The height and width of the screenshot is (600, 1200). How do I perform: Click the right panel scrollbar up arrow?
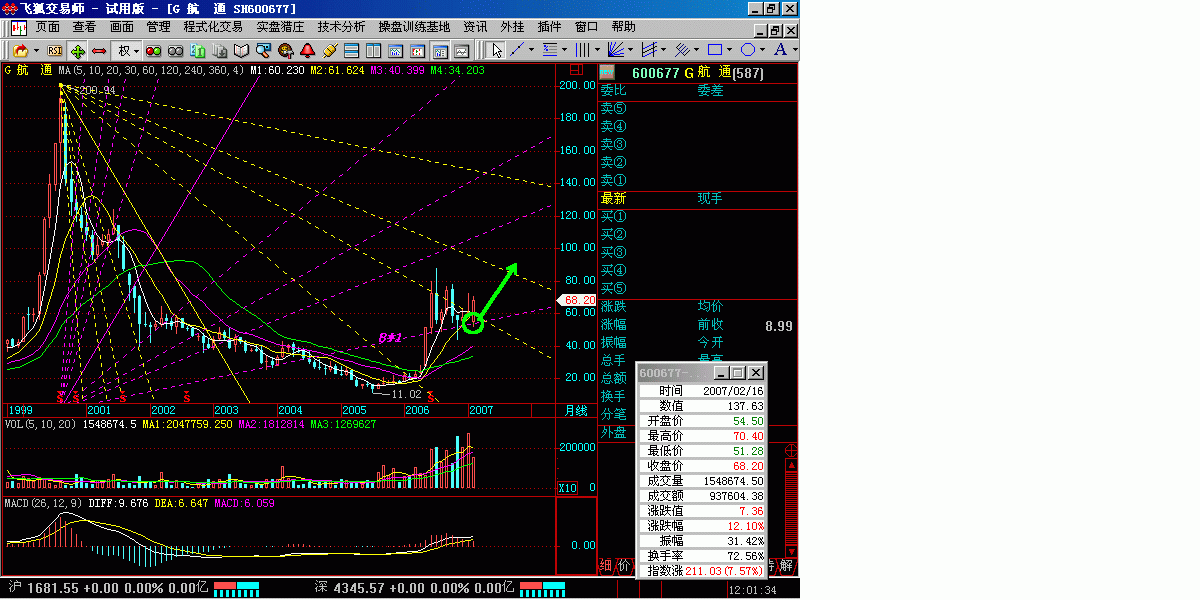tap(791, 451)
